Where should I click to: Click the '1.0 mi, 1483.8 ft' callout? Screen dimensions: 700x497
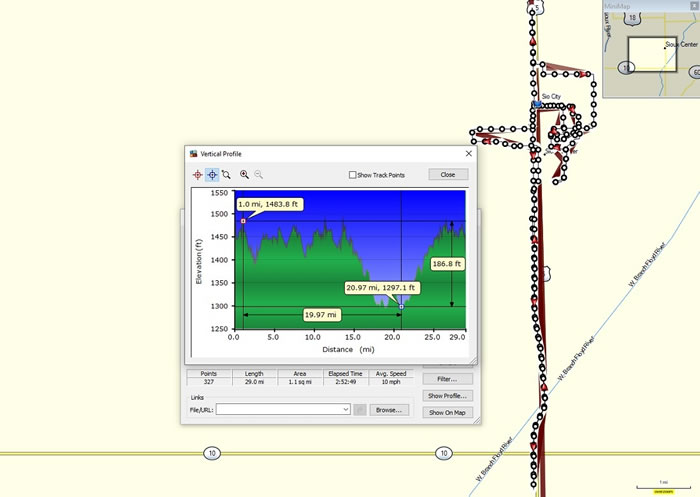click(269, 205)
